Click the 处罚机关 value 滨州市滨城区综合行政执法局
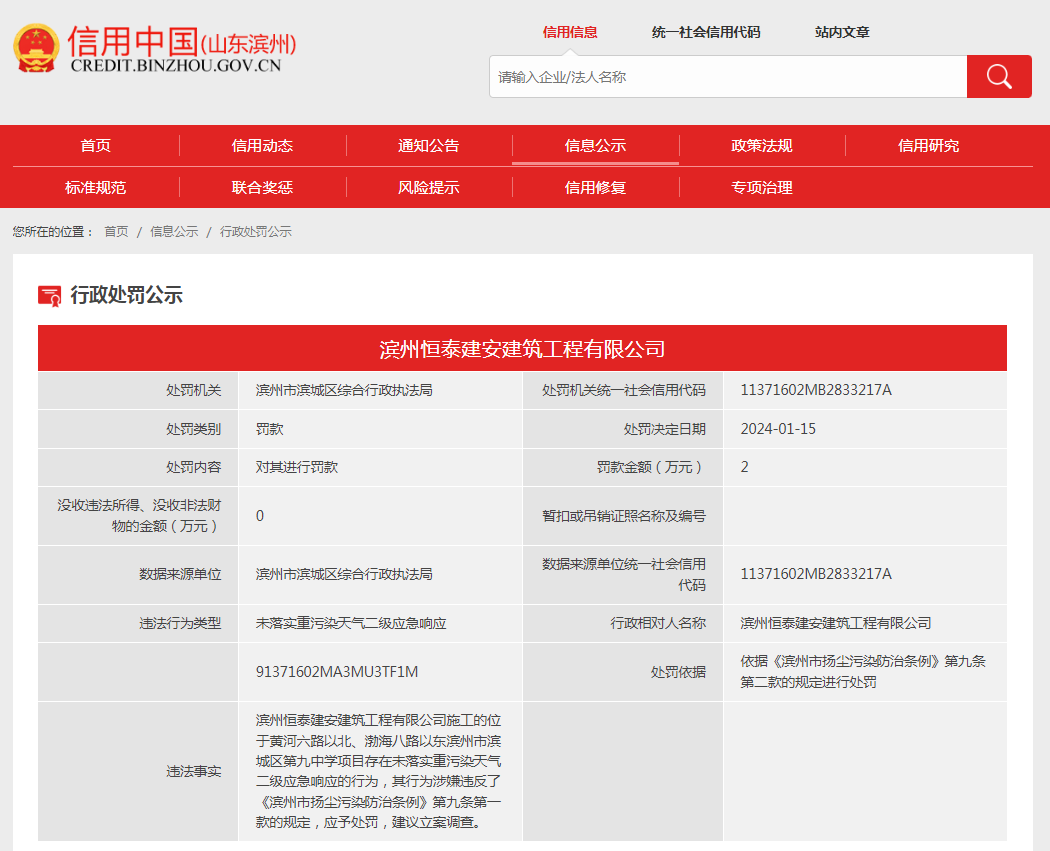 tap(344, 390)
